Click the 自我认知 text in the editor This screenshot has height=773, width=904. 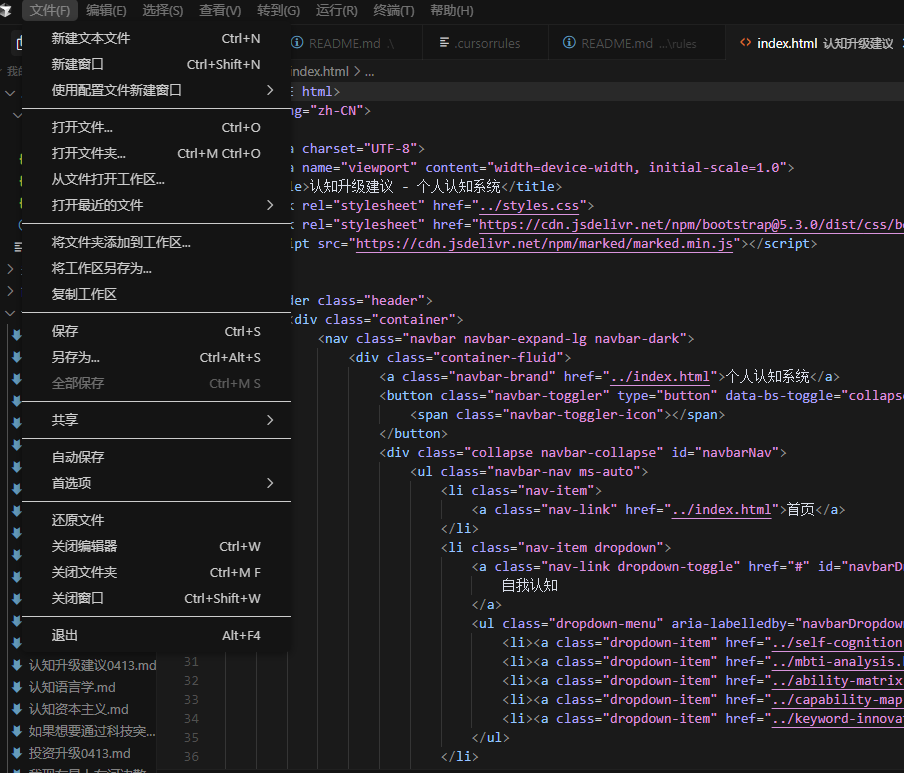(x=529, y=586)
